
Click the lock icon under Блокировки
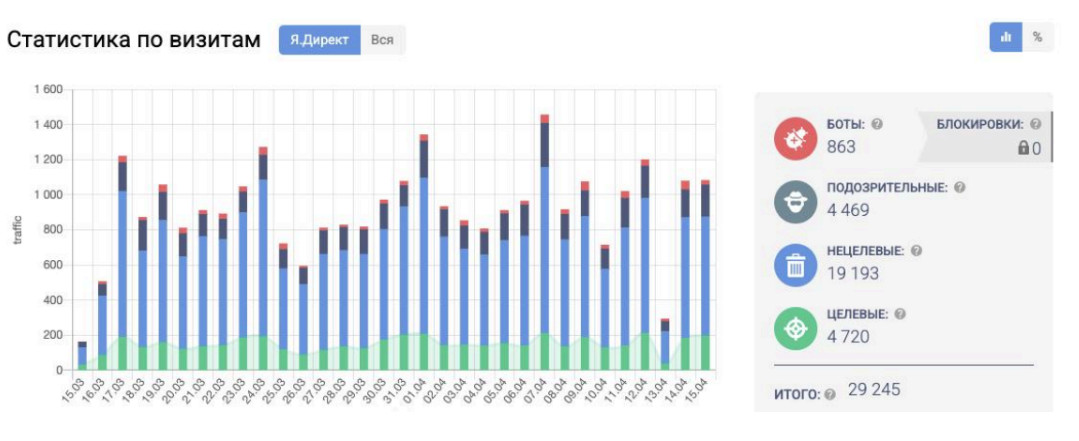tap(1023, 148)
